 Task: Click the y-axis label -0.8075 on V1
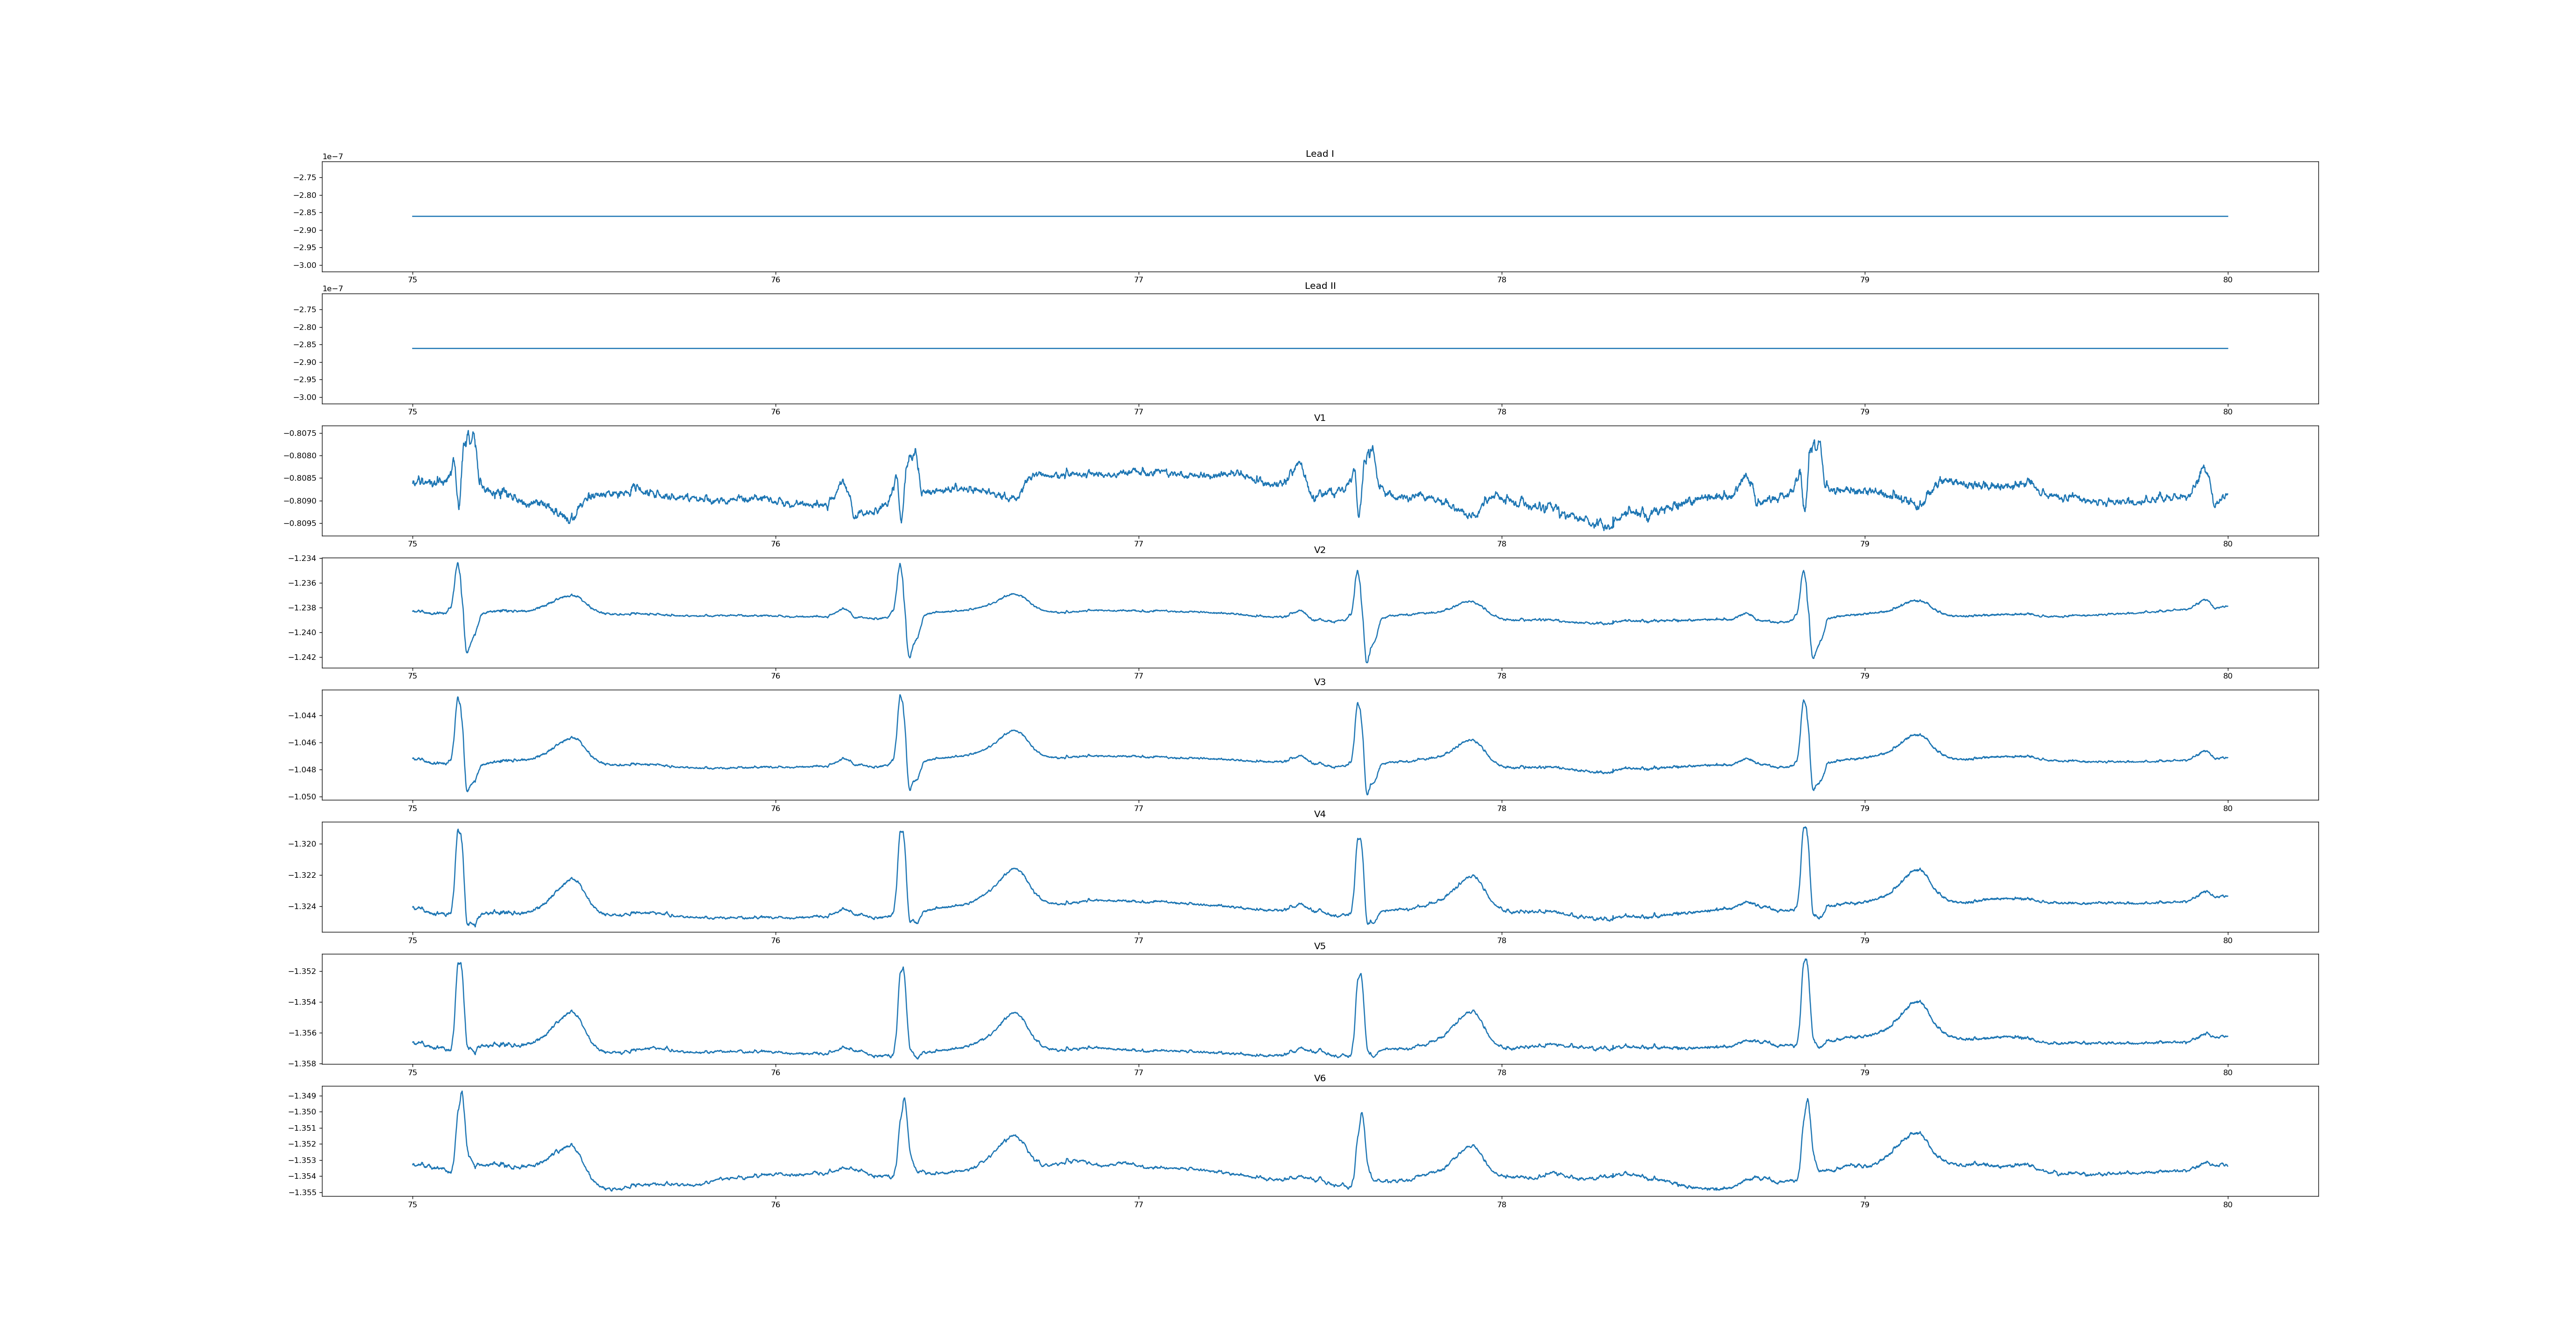tap(301, 433)
